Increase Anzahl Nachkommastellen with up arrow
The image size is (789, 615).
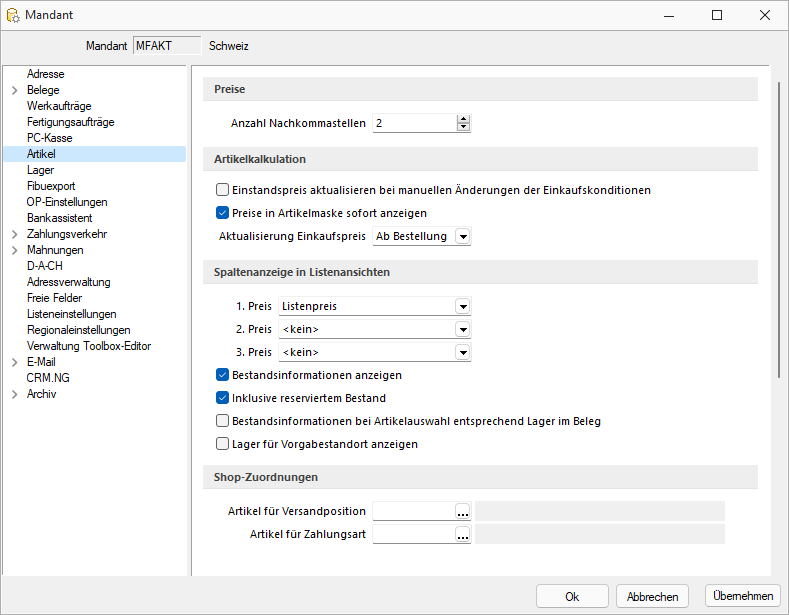[x=463, y=119]
